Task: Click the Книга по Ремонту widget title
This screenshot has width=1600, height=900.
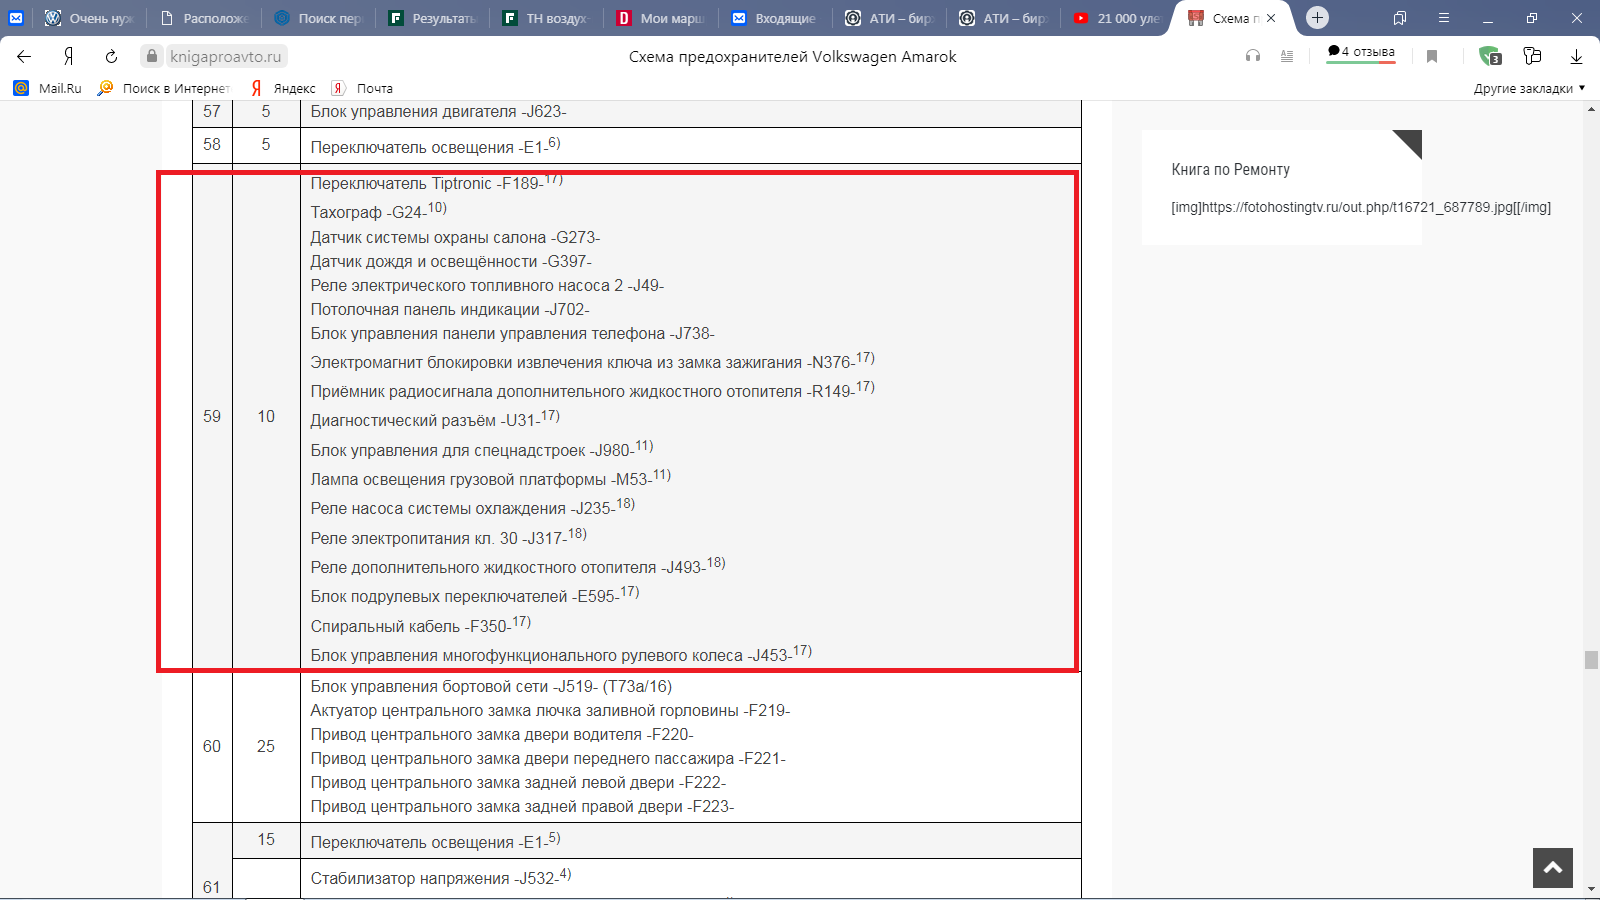Action: click(x=1230, y=169)
